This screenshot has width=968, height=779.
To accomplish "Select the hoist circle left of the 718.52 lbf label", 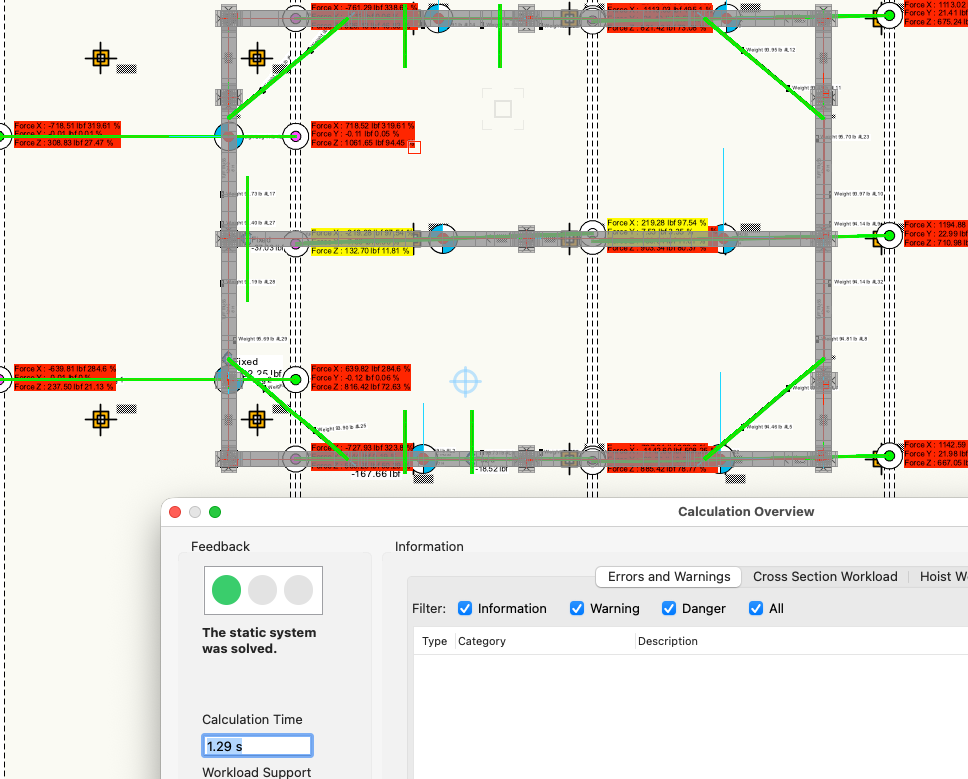I will pyautogui.click(x=295, y=136).
